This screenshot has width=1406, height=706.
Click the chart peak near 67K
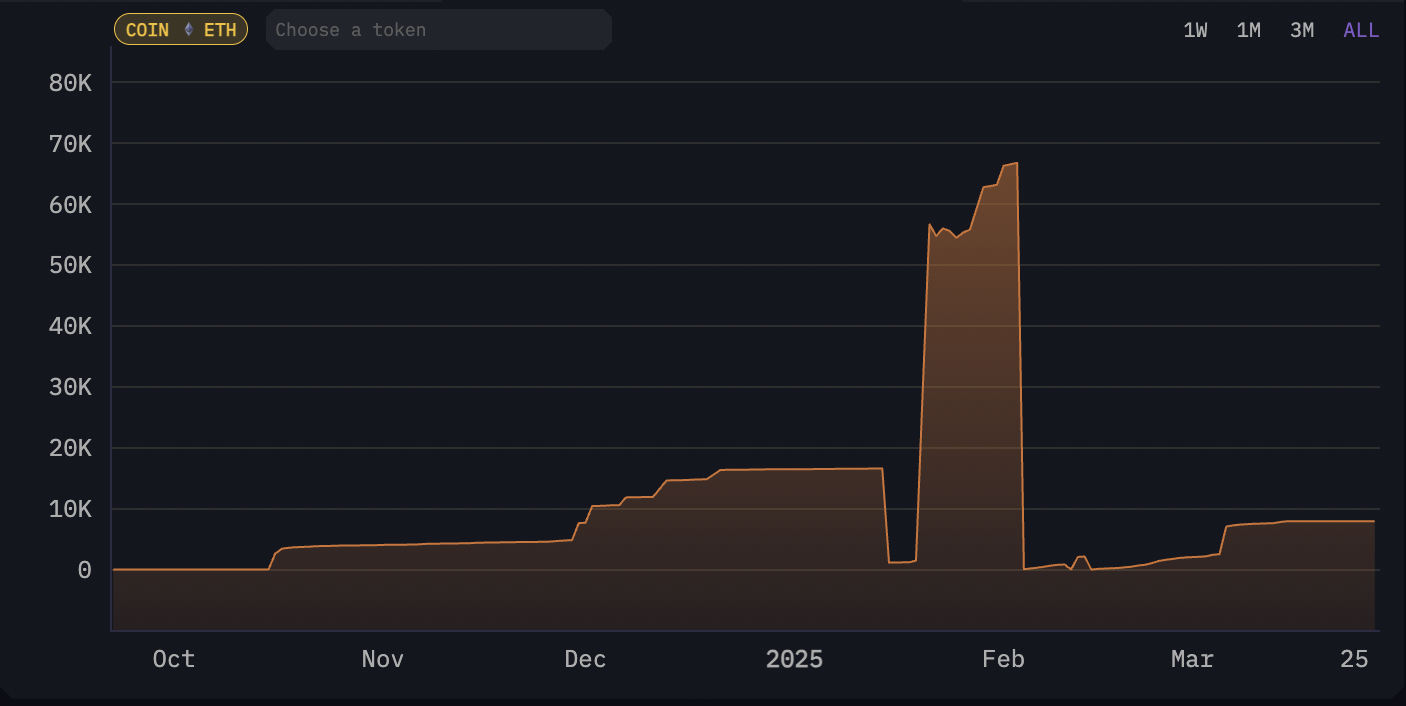[x=1016, y=163]
